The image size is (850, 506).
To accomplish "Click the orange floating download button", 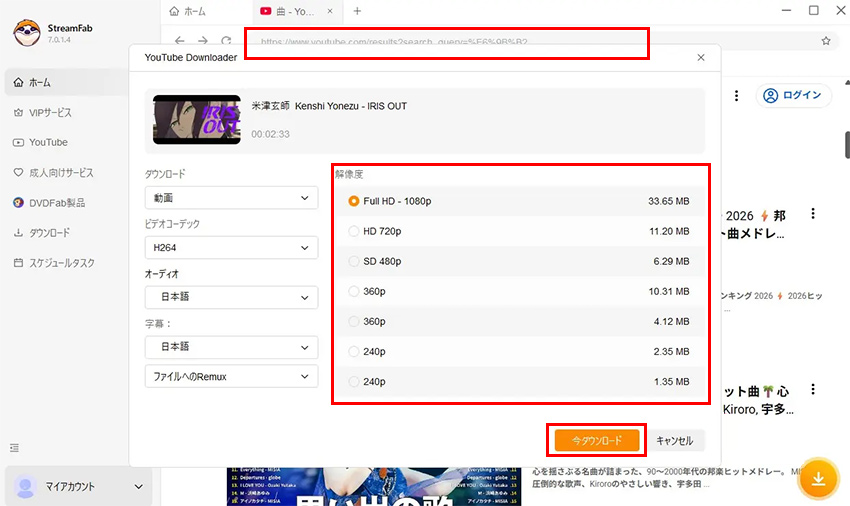I will click(x=819, y=479).
